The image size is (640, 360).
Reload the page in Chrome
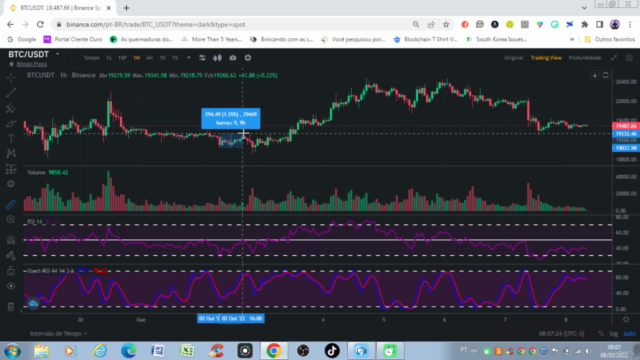(40, 24)
